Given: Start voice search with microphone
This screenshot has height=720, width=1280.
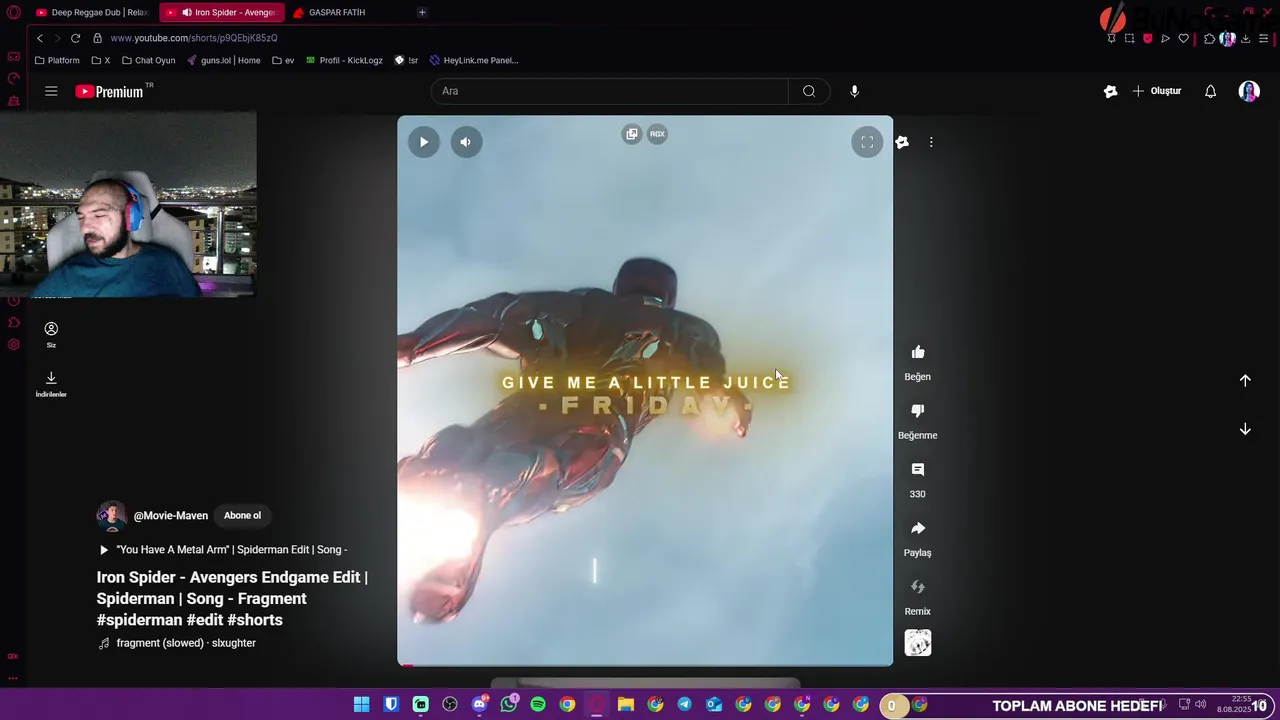Looking at the screenshot, I should tap(854, 91).
